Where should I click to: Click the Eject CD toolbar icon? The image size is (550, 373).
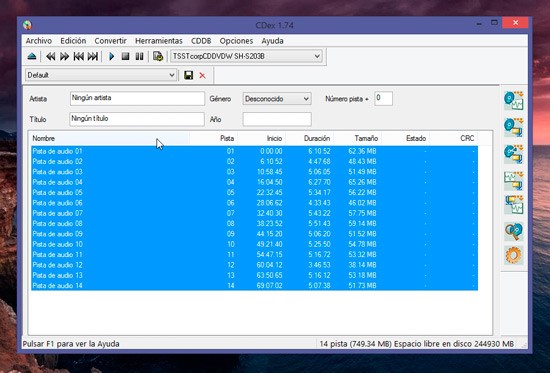tap(32, 56)
